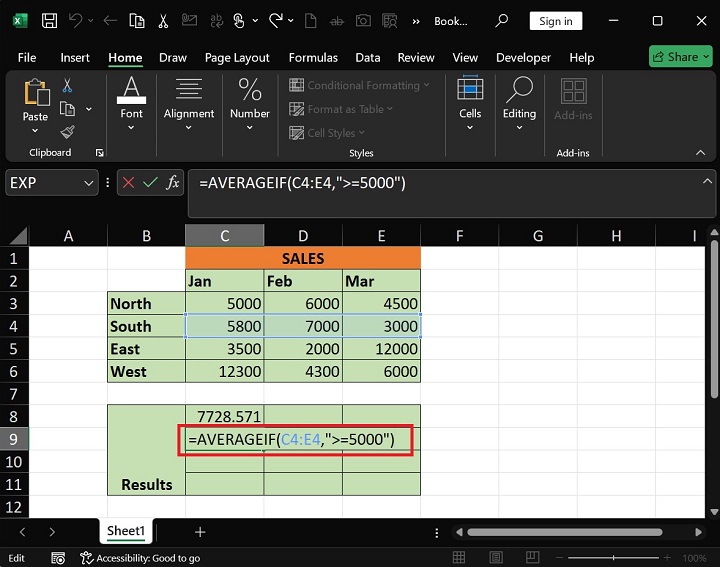Expand the formula bar
720x567 pixels.
[x=706, y=182]
